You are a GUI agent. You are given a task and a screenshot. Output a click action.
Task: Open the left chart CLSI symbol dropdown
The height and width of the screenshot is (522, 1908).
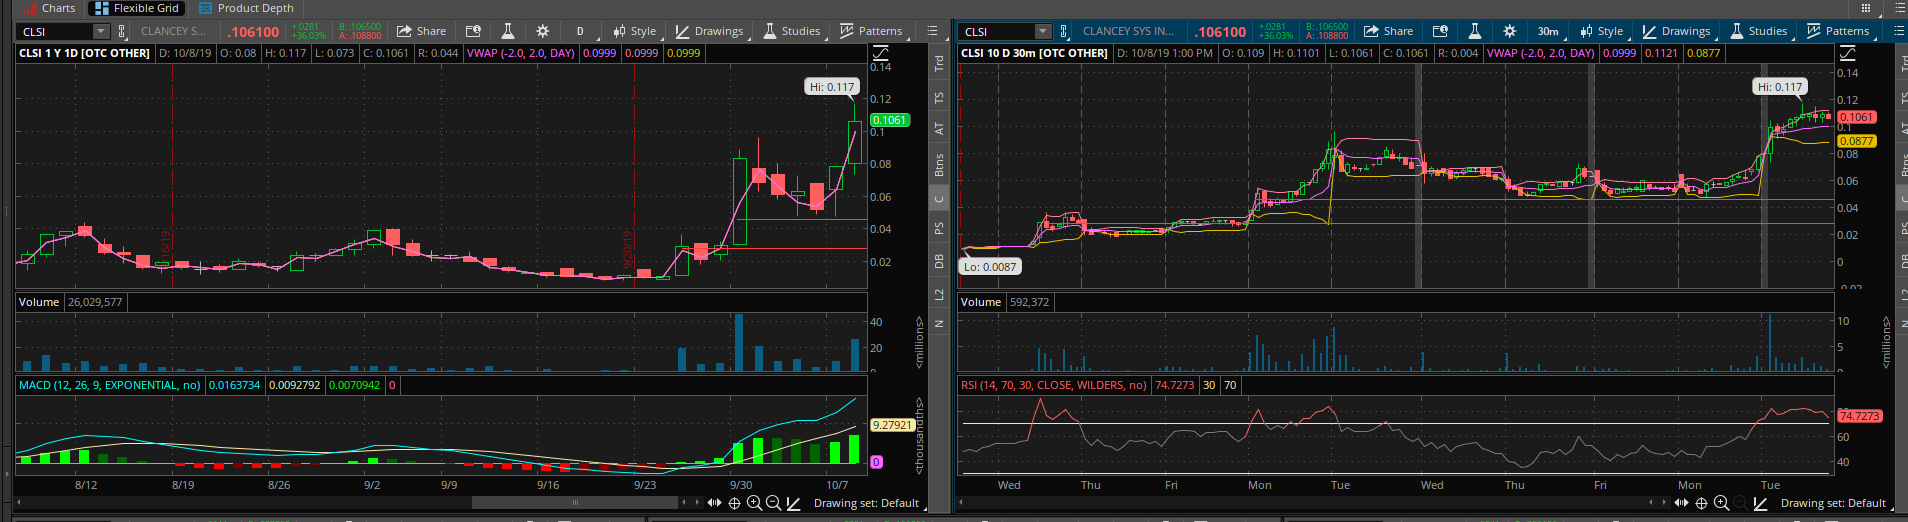[100, 31]
